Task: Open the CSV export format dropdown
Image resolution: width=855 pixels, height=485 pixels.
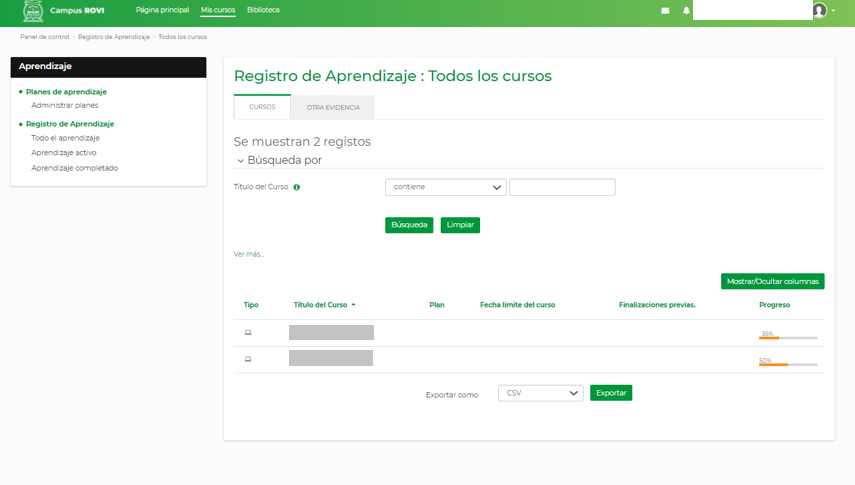Action: coord(540,393)
